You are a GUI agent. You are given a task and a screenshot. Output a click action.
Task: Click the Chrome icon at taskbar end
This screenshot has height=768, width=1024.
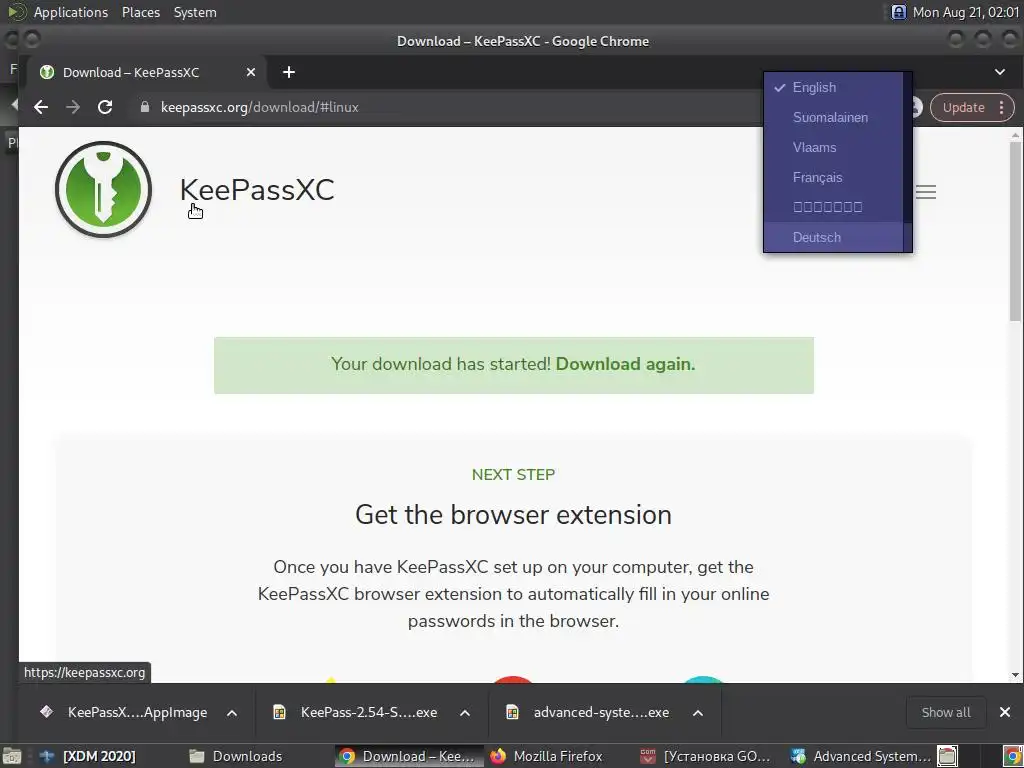click(x=1012, y=756)
